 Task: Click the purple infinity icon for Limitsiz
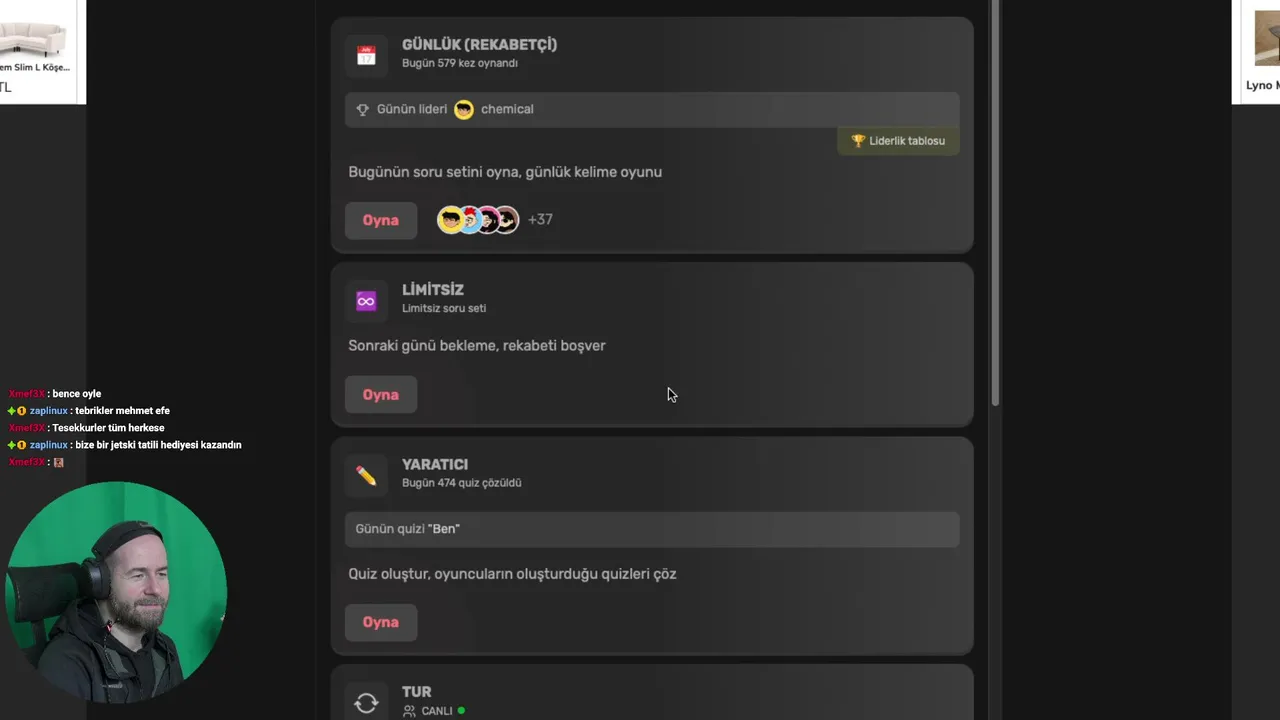tap(366, 301)
